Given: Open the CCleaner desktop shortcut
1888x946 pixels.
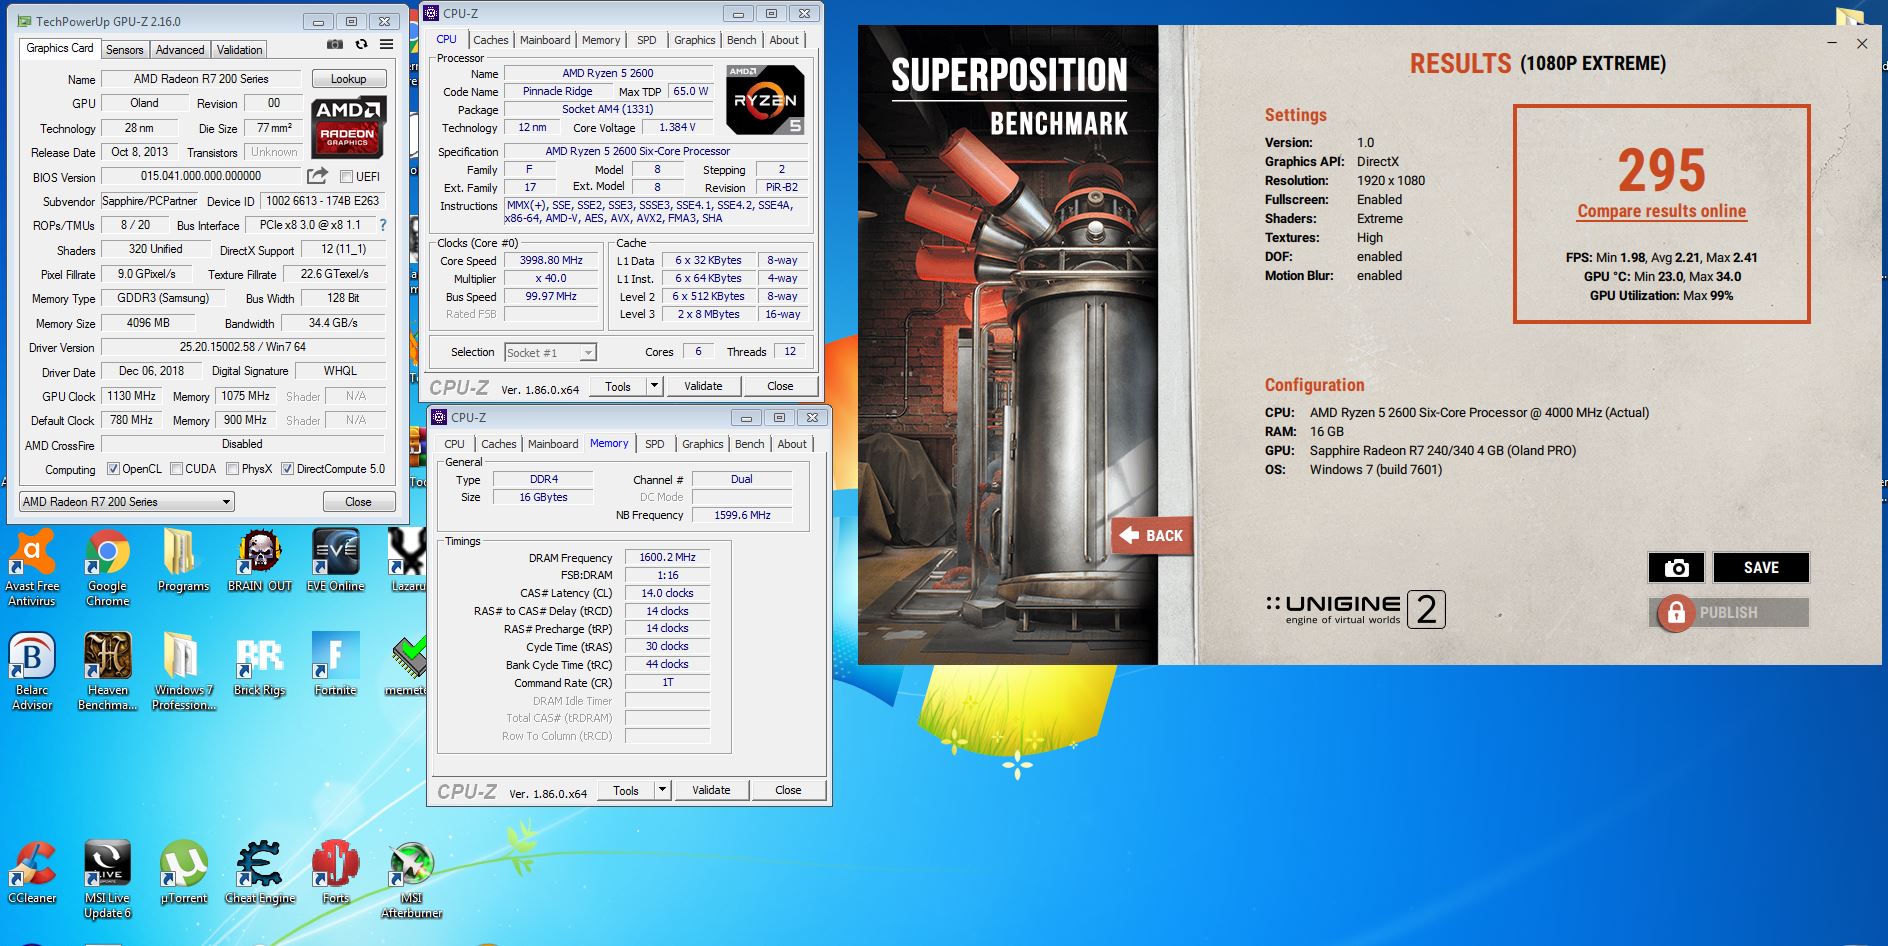Looking at the screenshot, I should 32,873.
